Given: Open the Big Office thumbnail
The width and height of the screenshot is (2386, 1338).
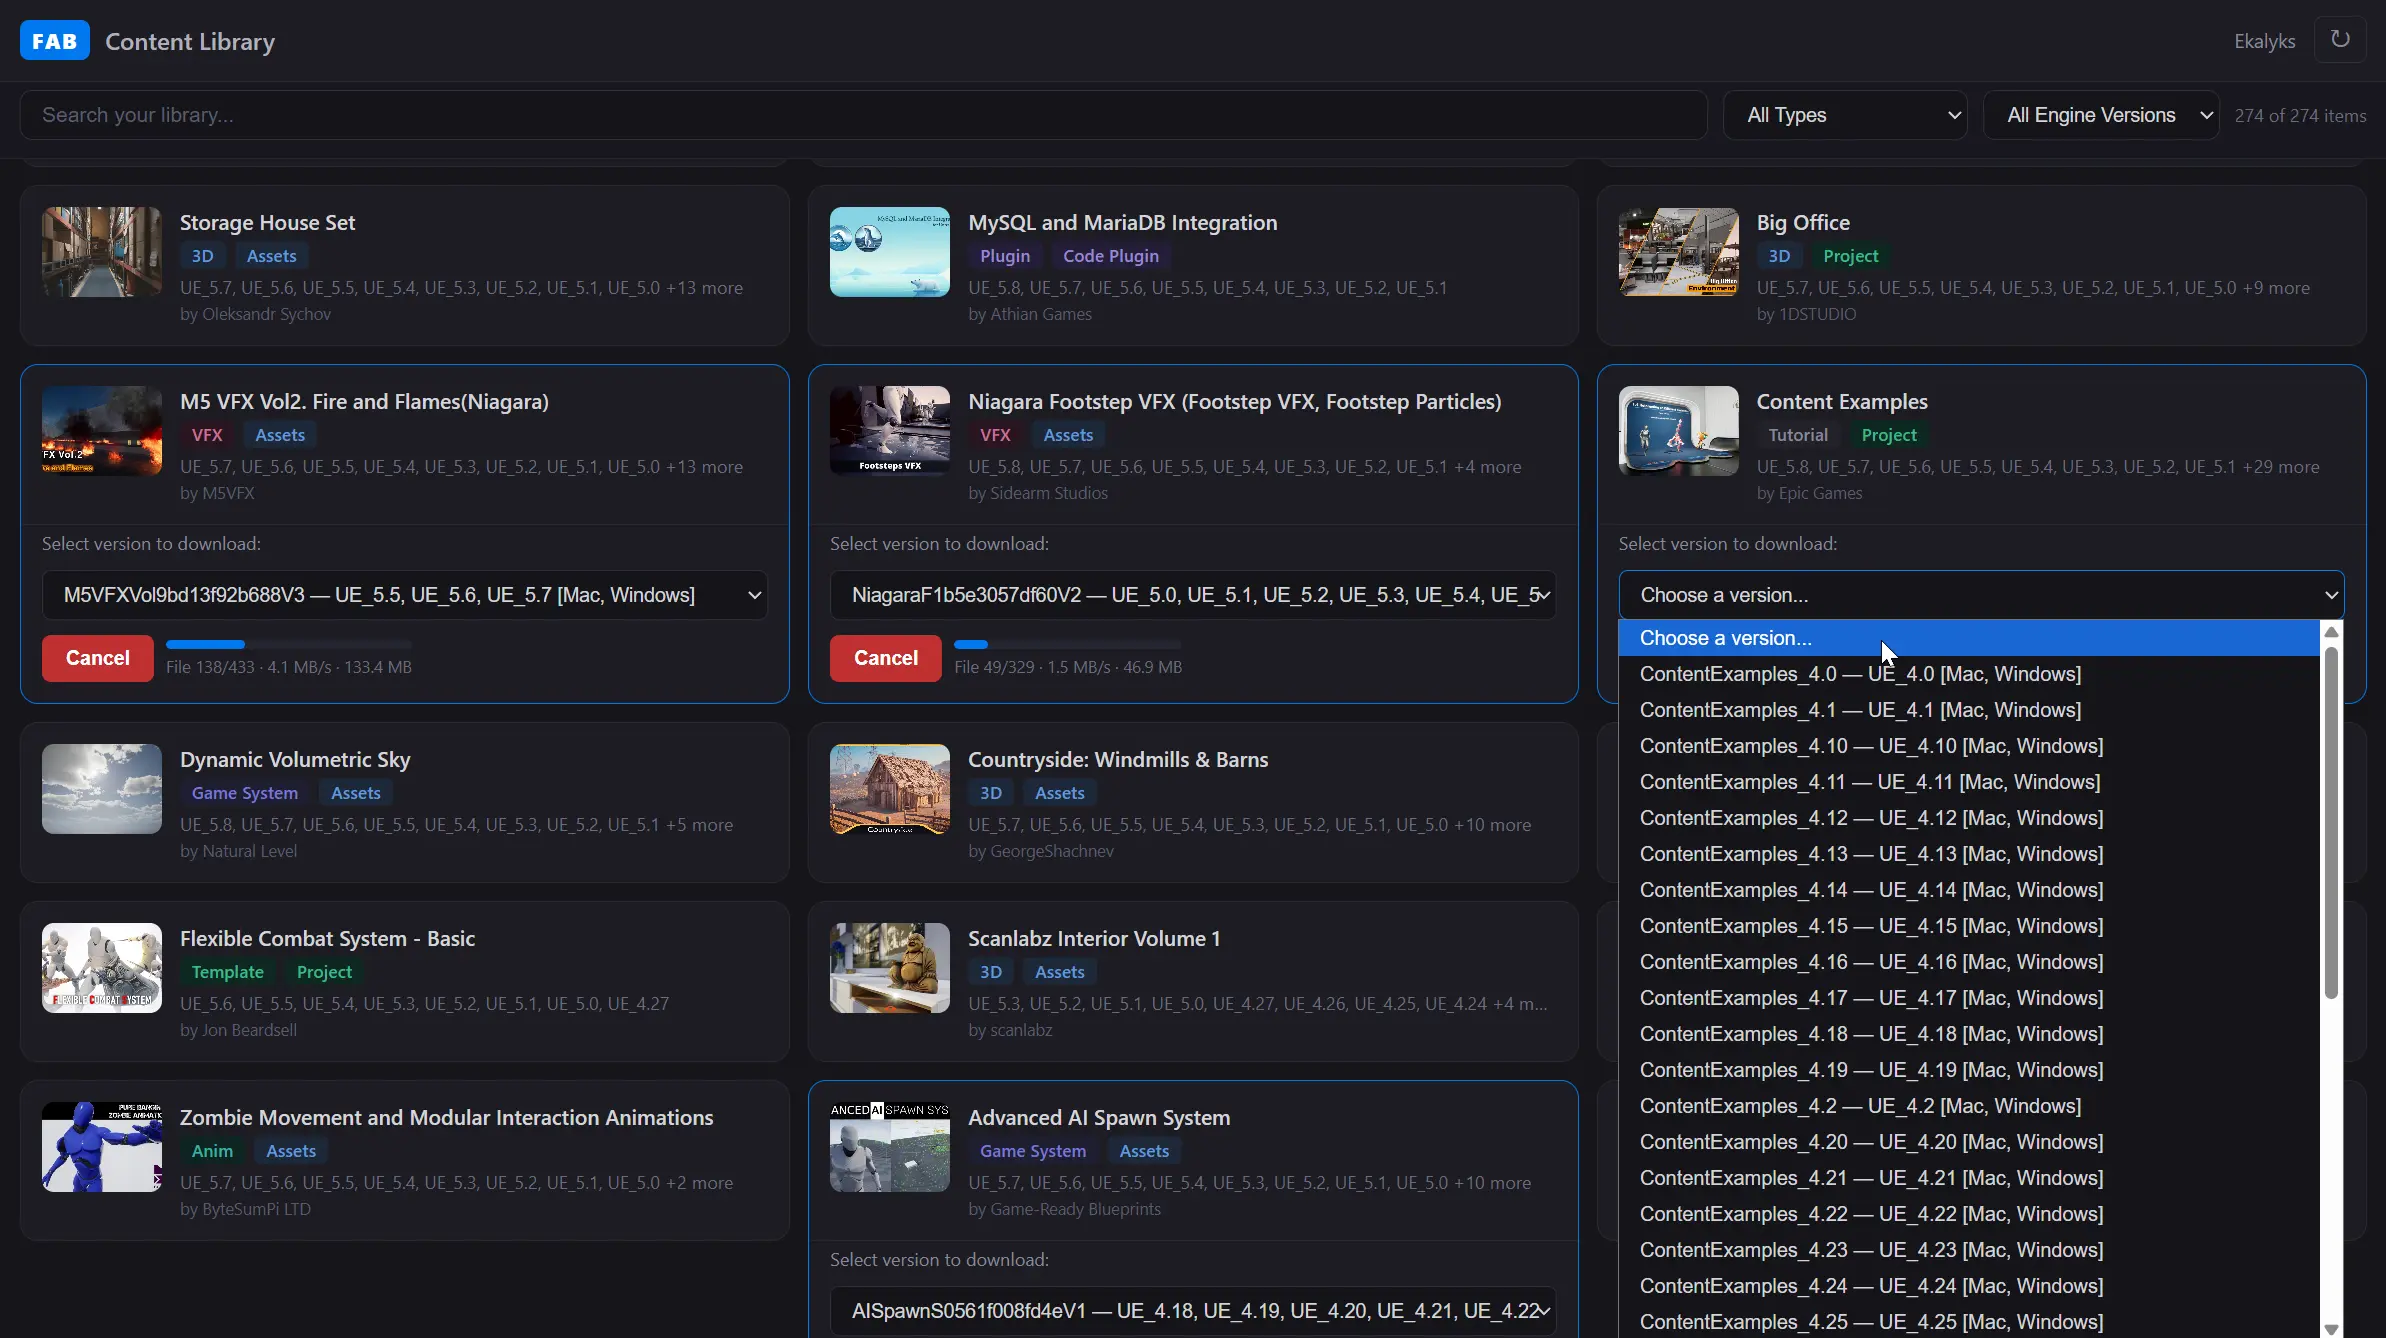Looking at the screenshot, I should [1679, 252].
